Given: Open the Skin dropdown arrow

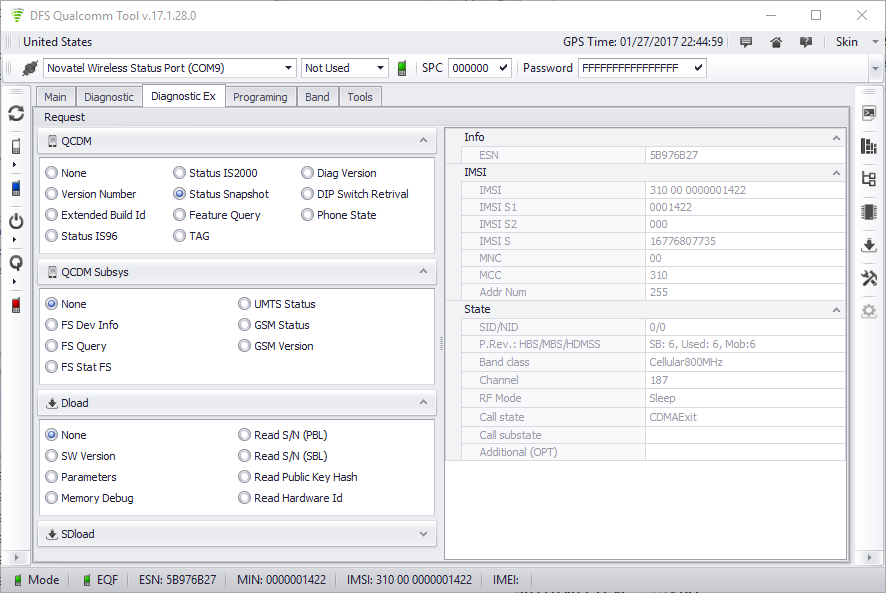Looking at the screenshot, I should tap(875, 42).
